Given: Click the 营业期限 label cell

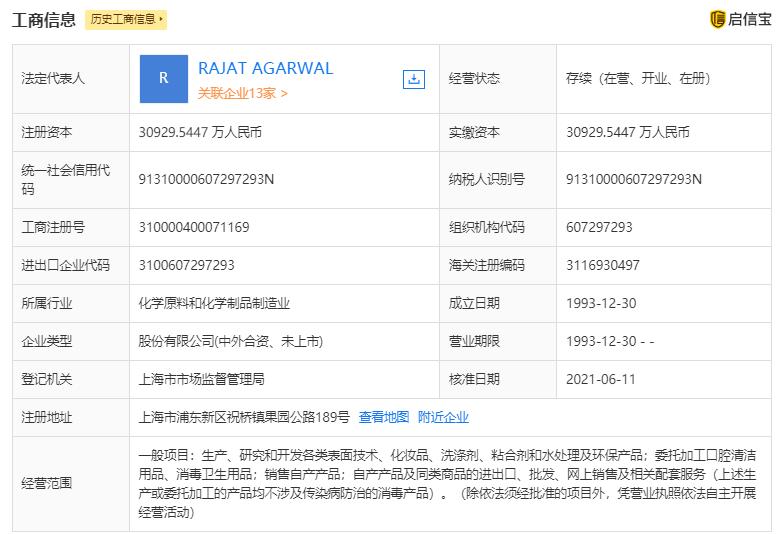Looking at the screenshot, I should [x=498, y=341].
